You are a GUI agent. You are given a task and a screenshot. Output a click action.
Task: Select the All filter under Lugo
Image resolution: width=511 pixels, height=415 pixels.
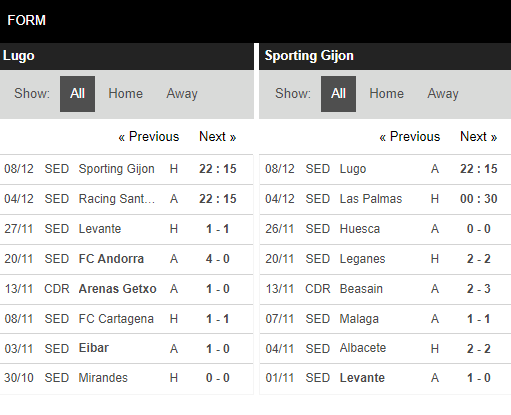point(77,94)
